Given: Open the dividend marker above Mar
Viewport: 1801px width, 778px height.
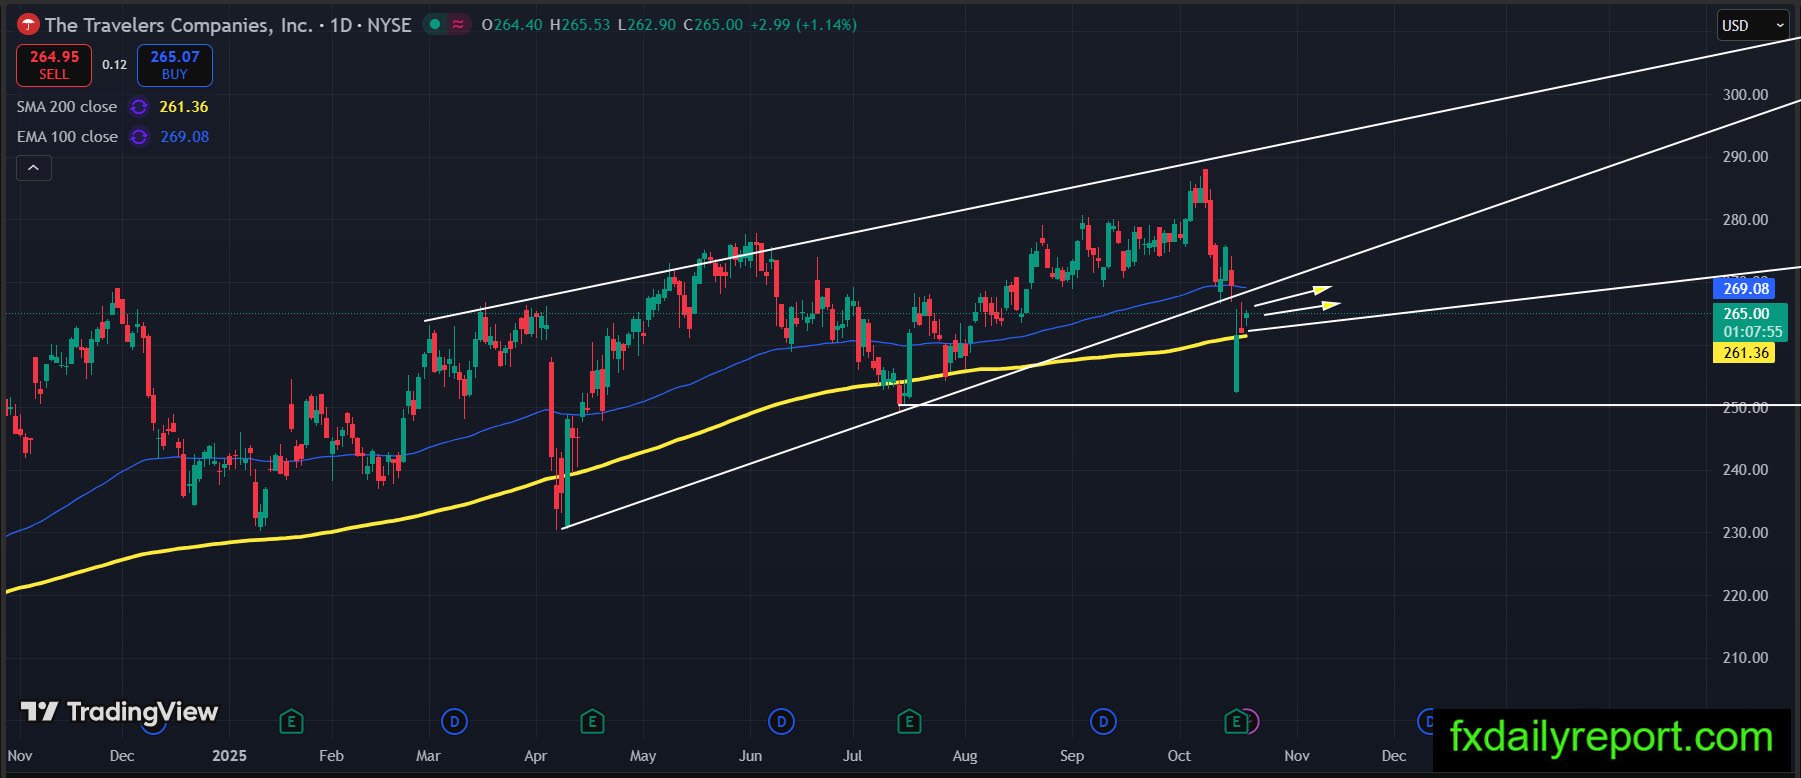Looking at the screenshot, I should point(454,720).
